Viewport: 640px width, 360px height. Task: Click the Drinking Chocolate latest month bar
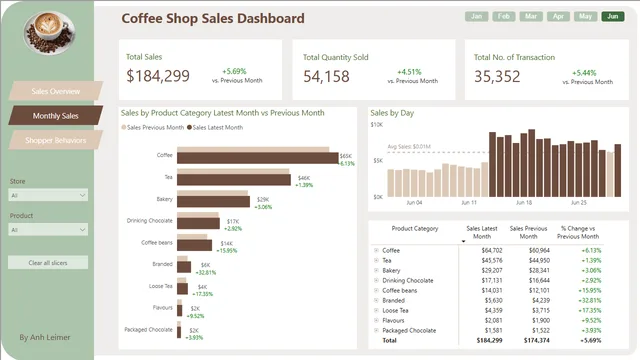click(x=198, y=223)
